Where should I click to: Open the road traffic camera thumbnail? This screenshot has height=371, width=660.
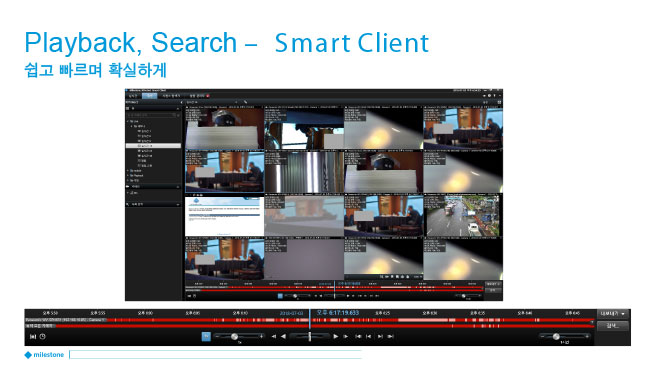[x=463, y=215]
